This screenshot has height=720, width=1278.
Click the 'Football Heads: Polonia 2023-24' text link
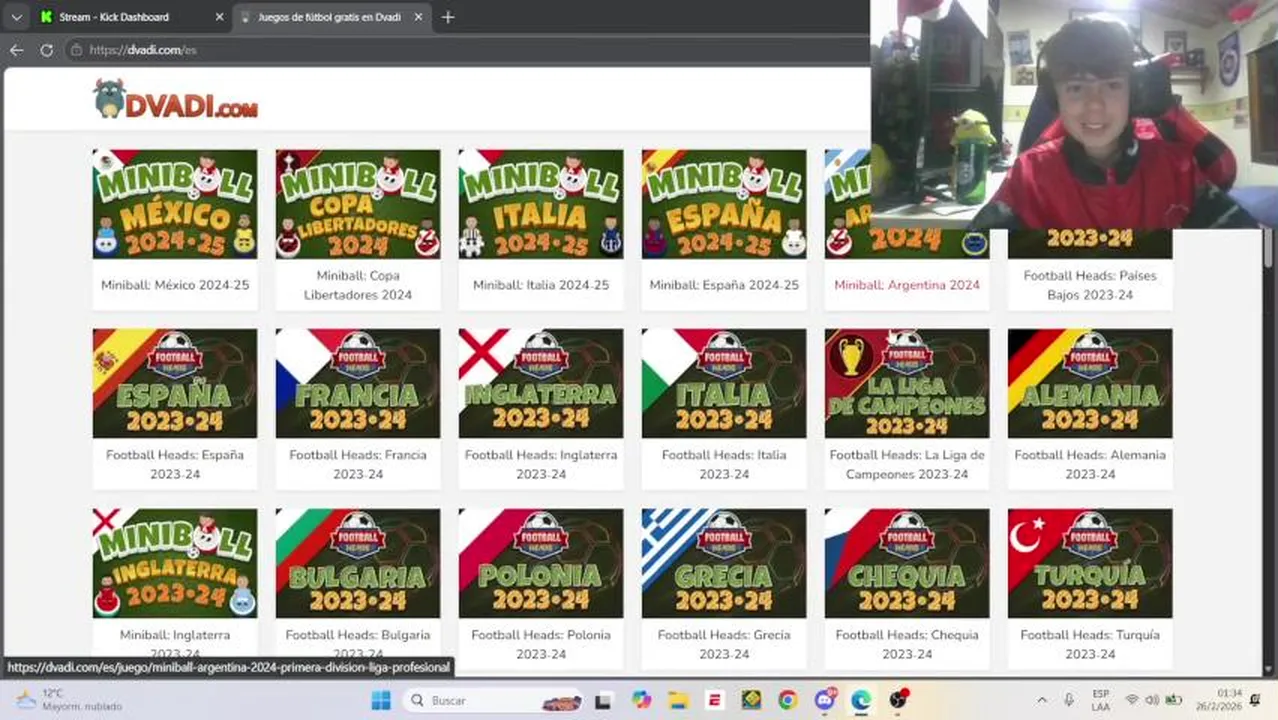pos(541,644)
